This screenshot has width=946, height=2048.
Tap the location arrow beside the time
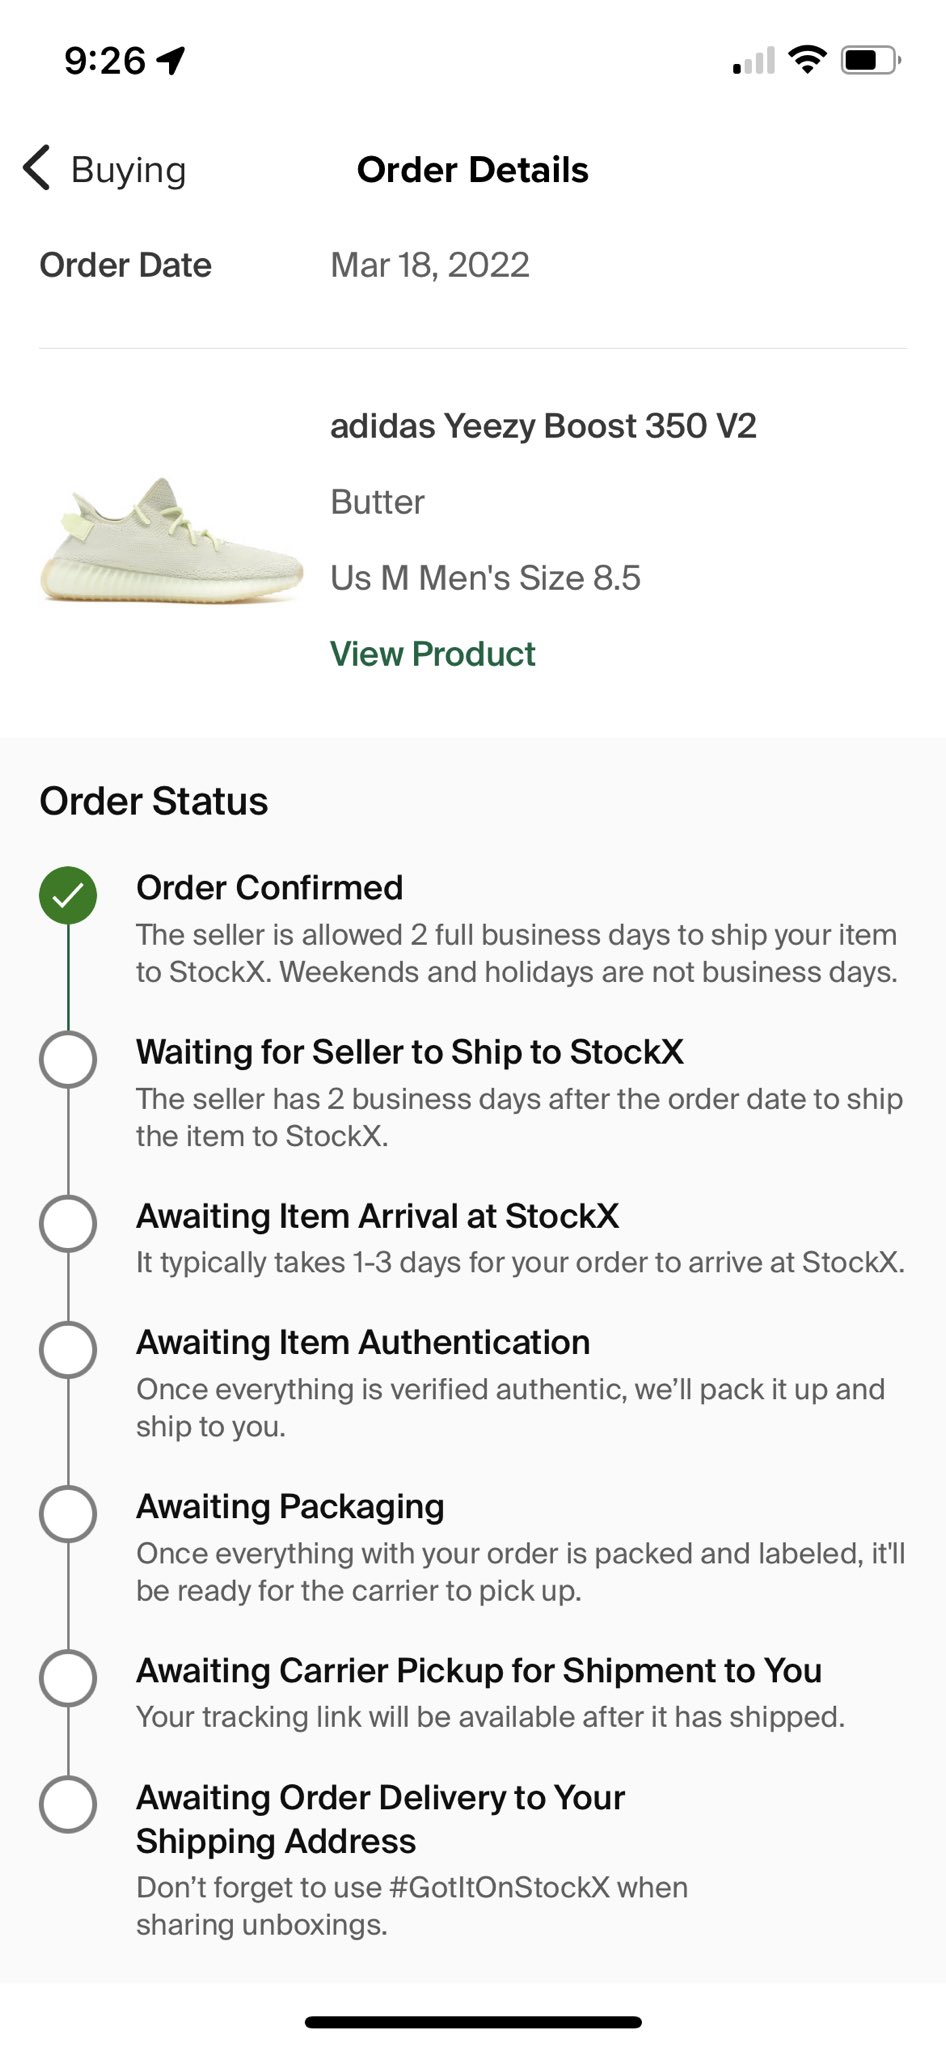pos(171,61)
